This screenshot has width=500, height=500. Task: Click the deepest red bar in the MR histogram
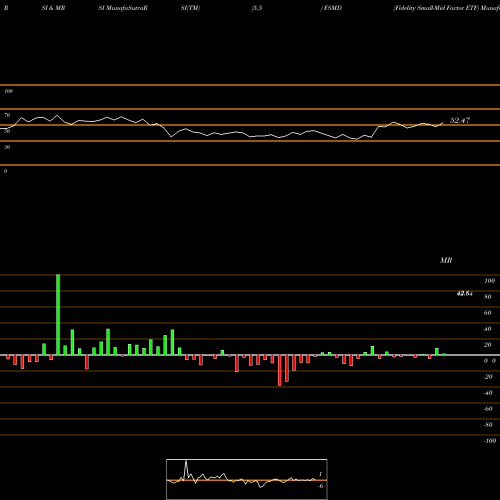pos(280,370)
